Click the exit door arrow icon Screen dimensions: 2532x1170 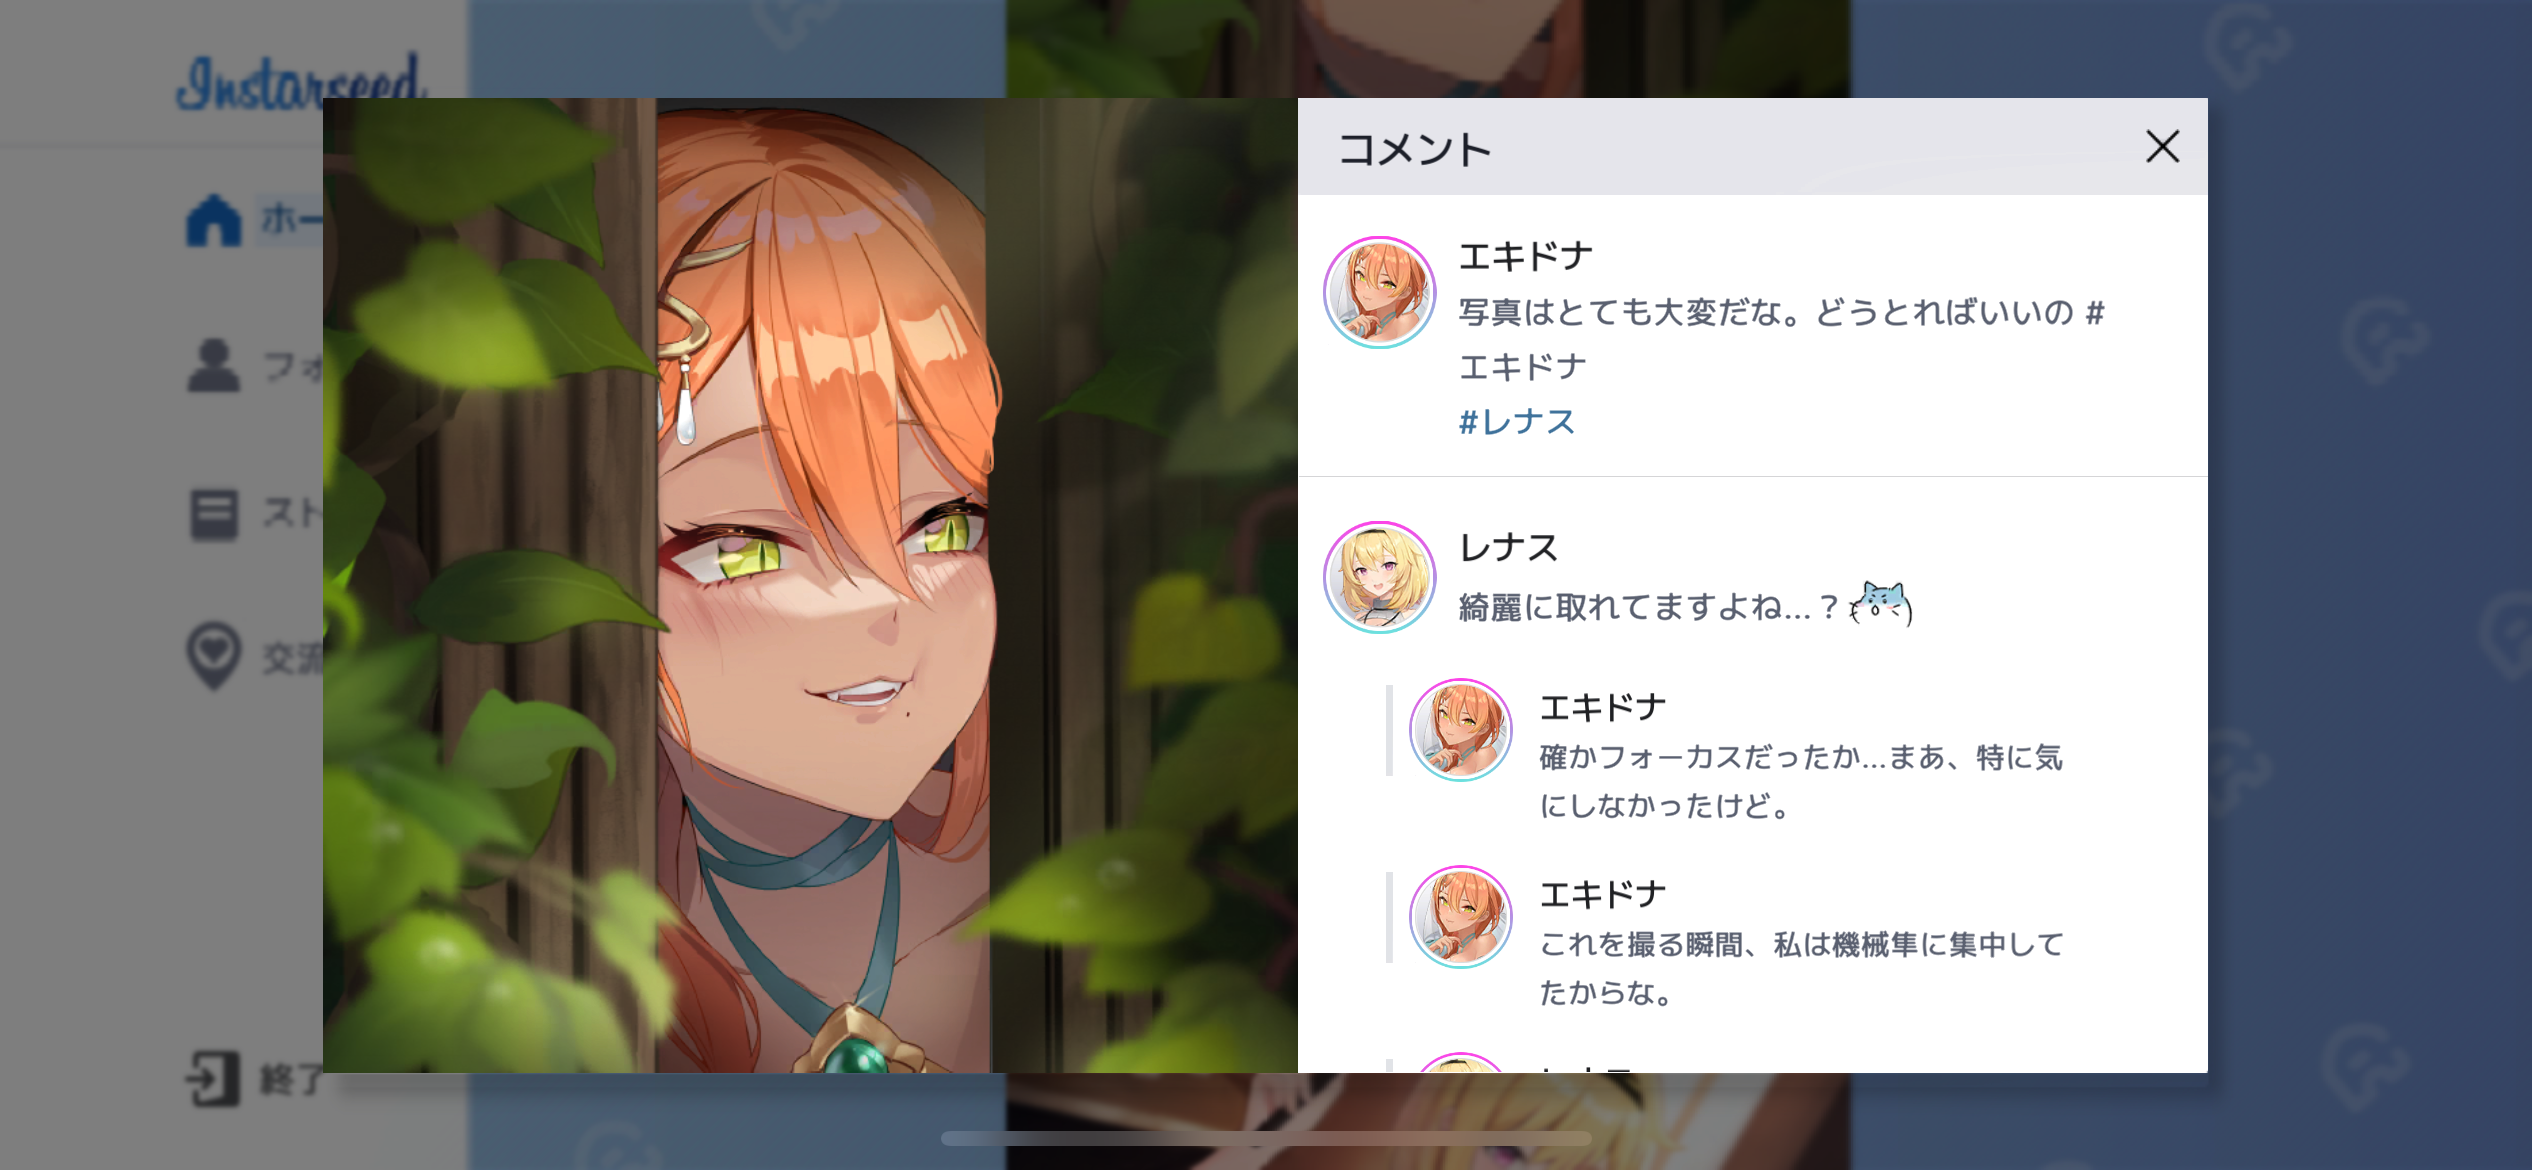(x=213, y=1078)
